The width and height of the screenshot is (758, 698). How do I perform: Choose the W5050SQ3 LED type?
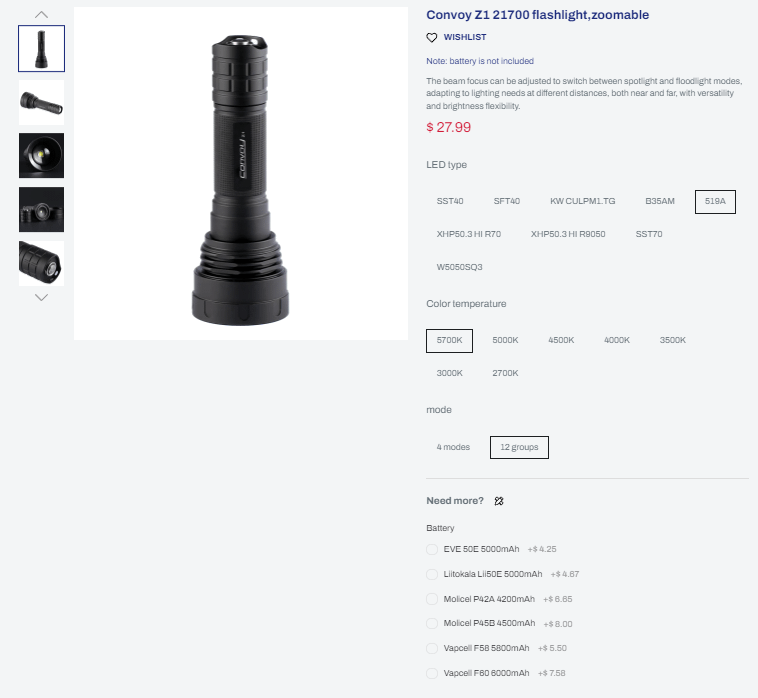pyautogui.click(x=460, y=267)
